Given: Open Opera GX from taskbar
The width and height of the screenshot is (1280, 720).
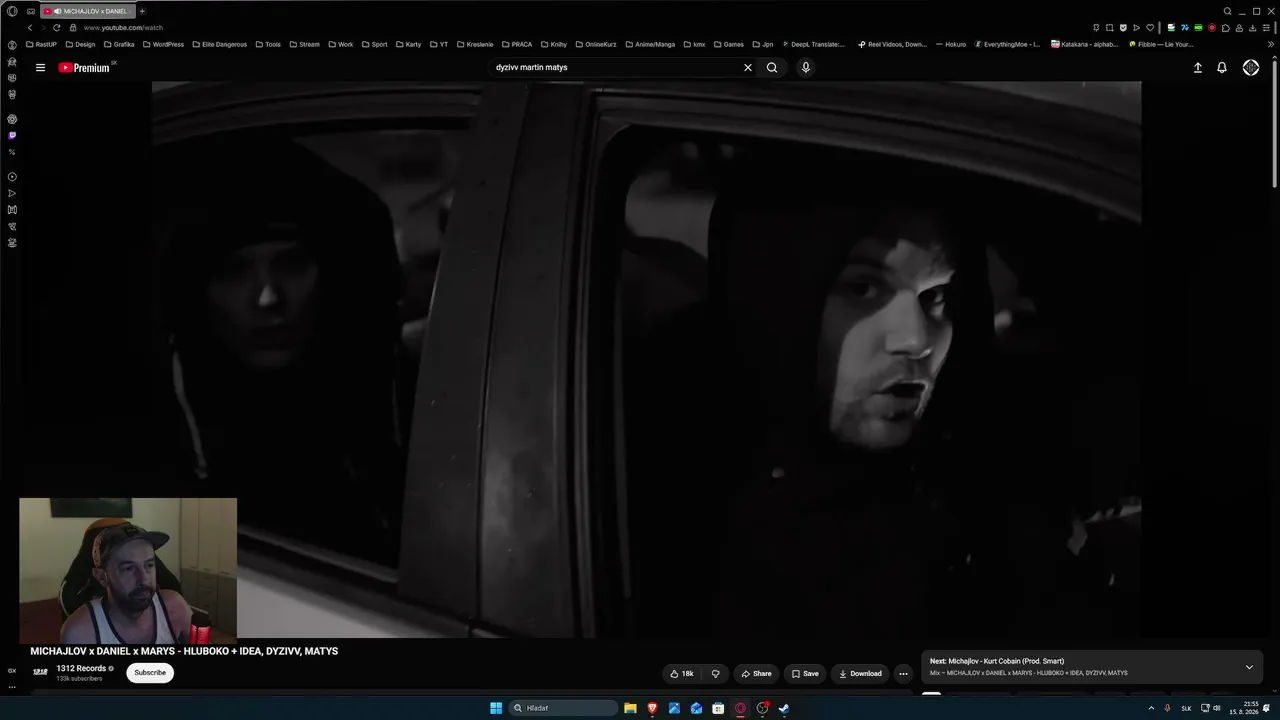Looking at the screenshot, I should [x=740, y=708].
